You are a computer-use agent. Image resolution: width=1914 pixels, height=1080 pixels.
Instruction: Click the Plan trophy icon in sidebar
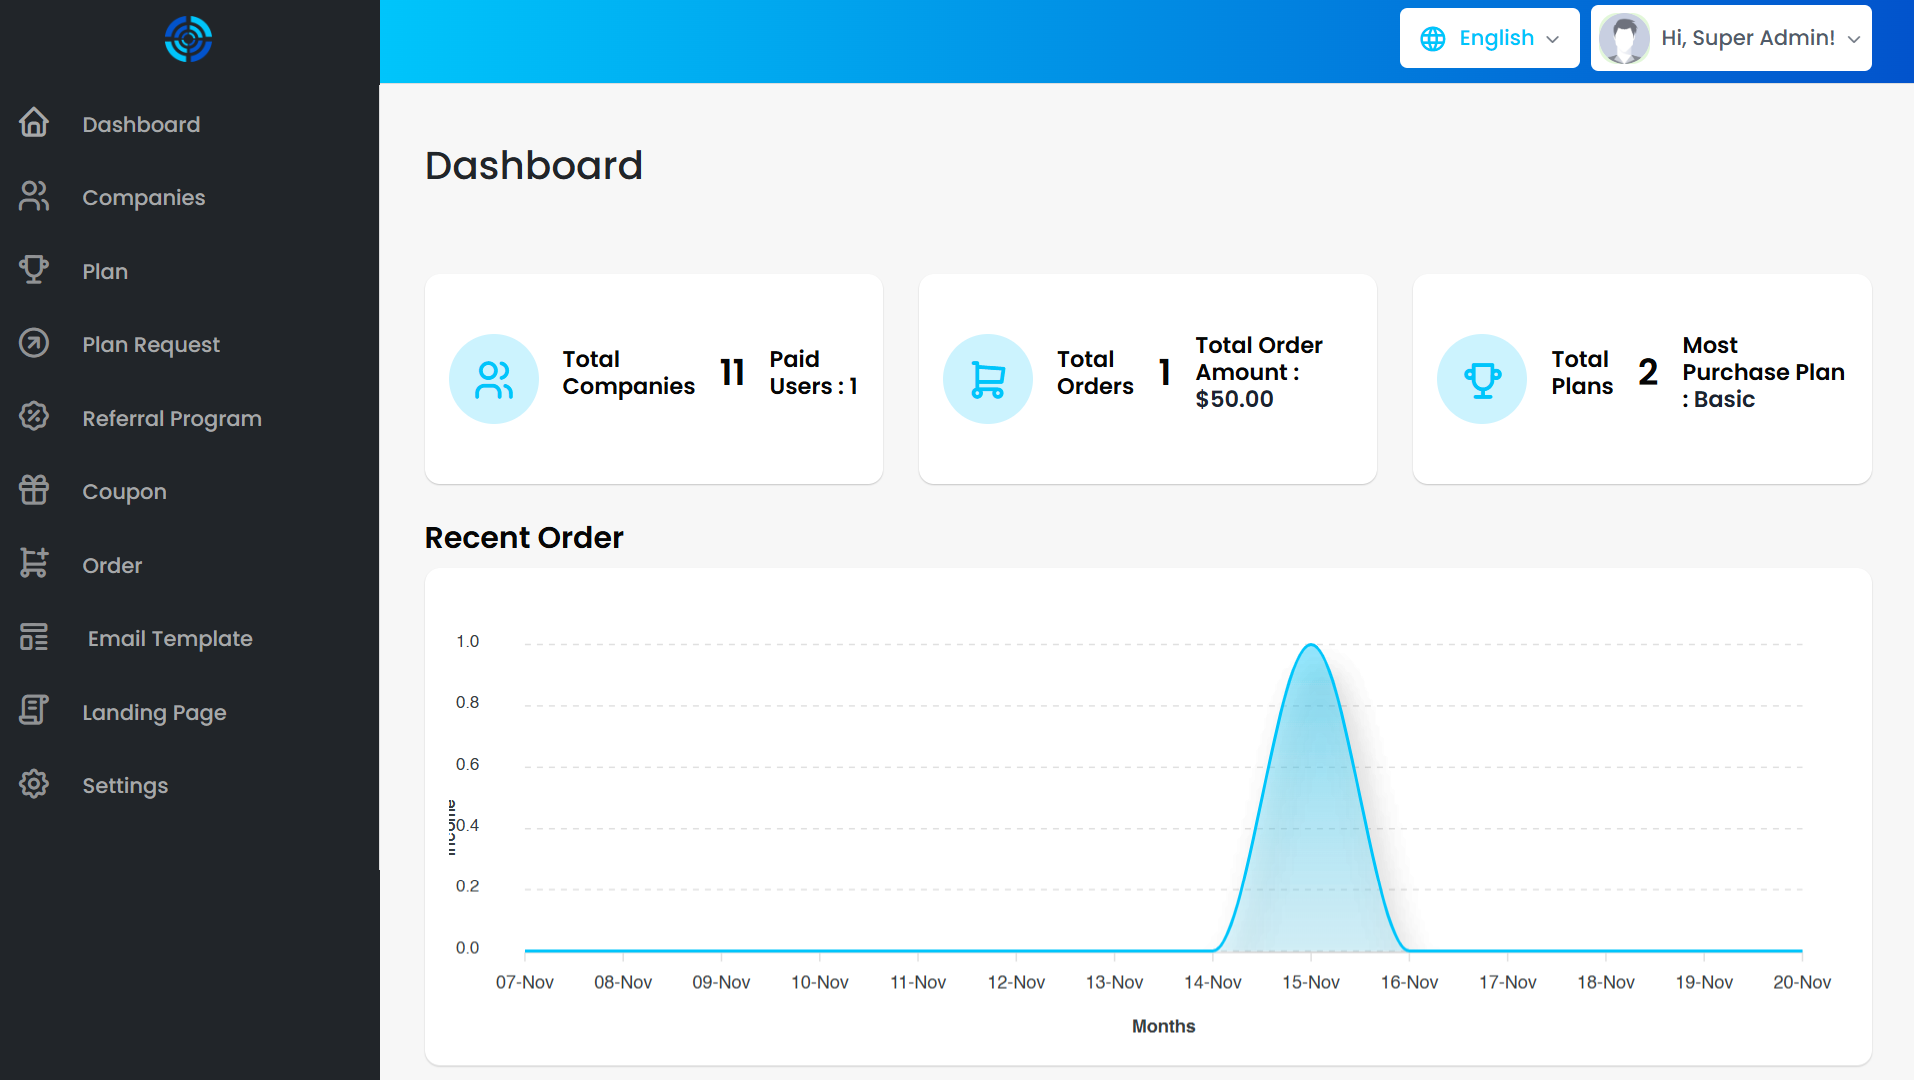point(34,270)
